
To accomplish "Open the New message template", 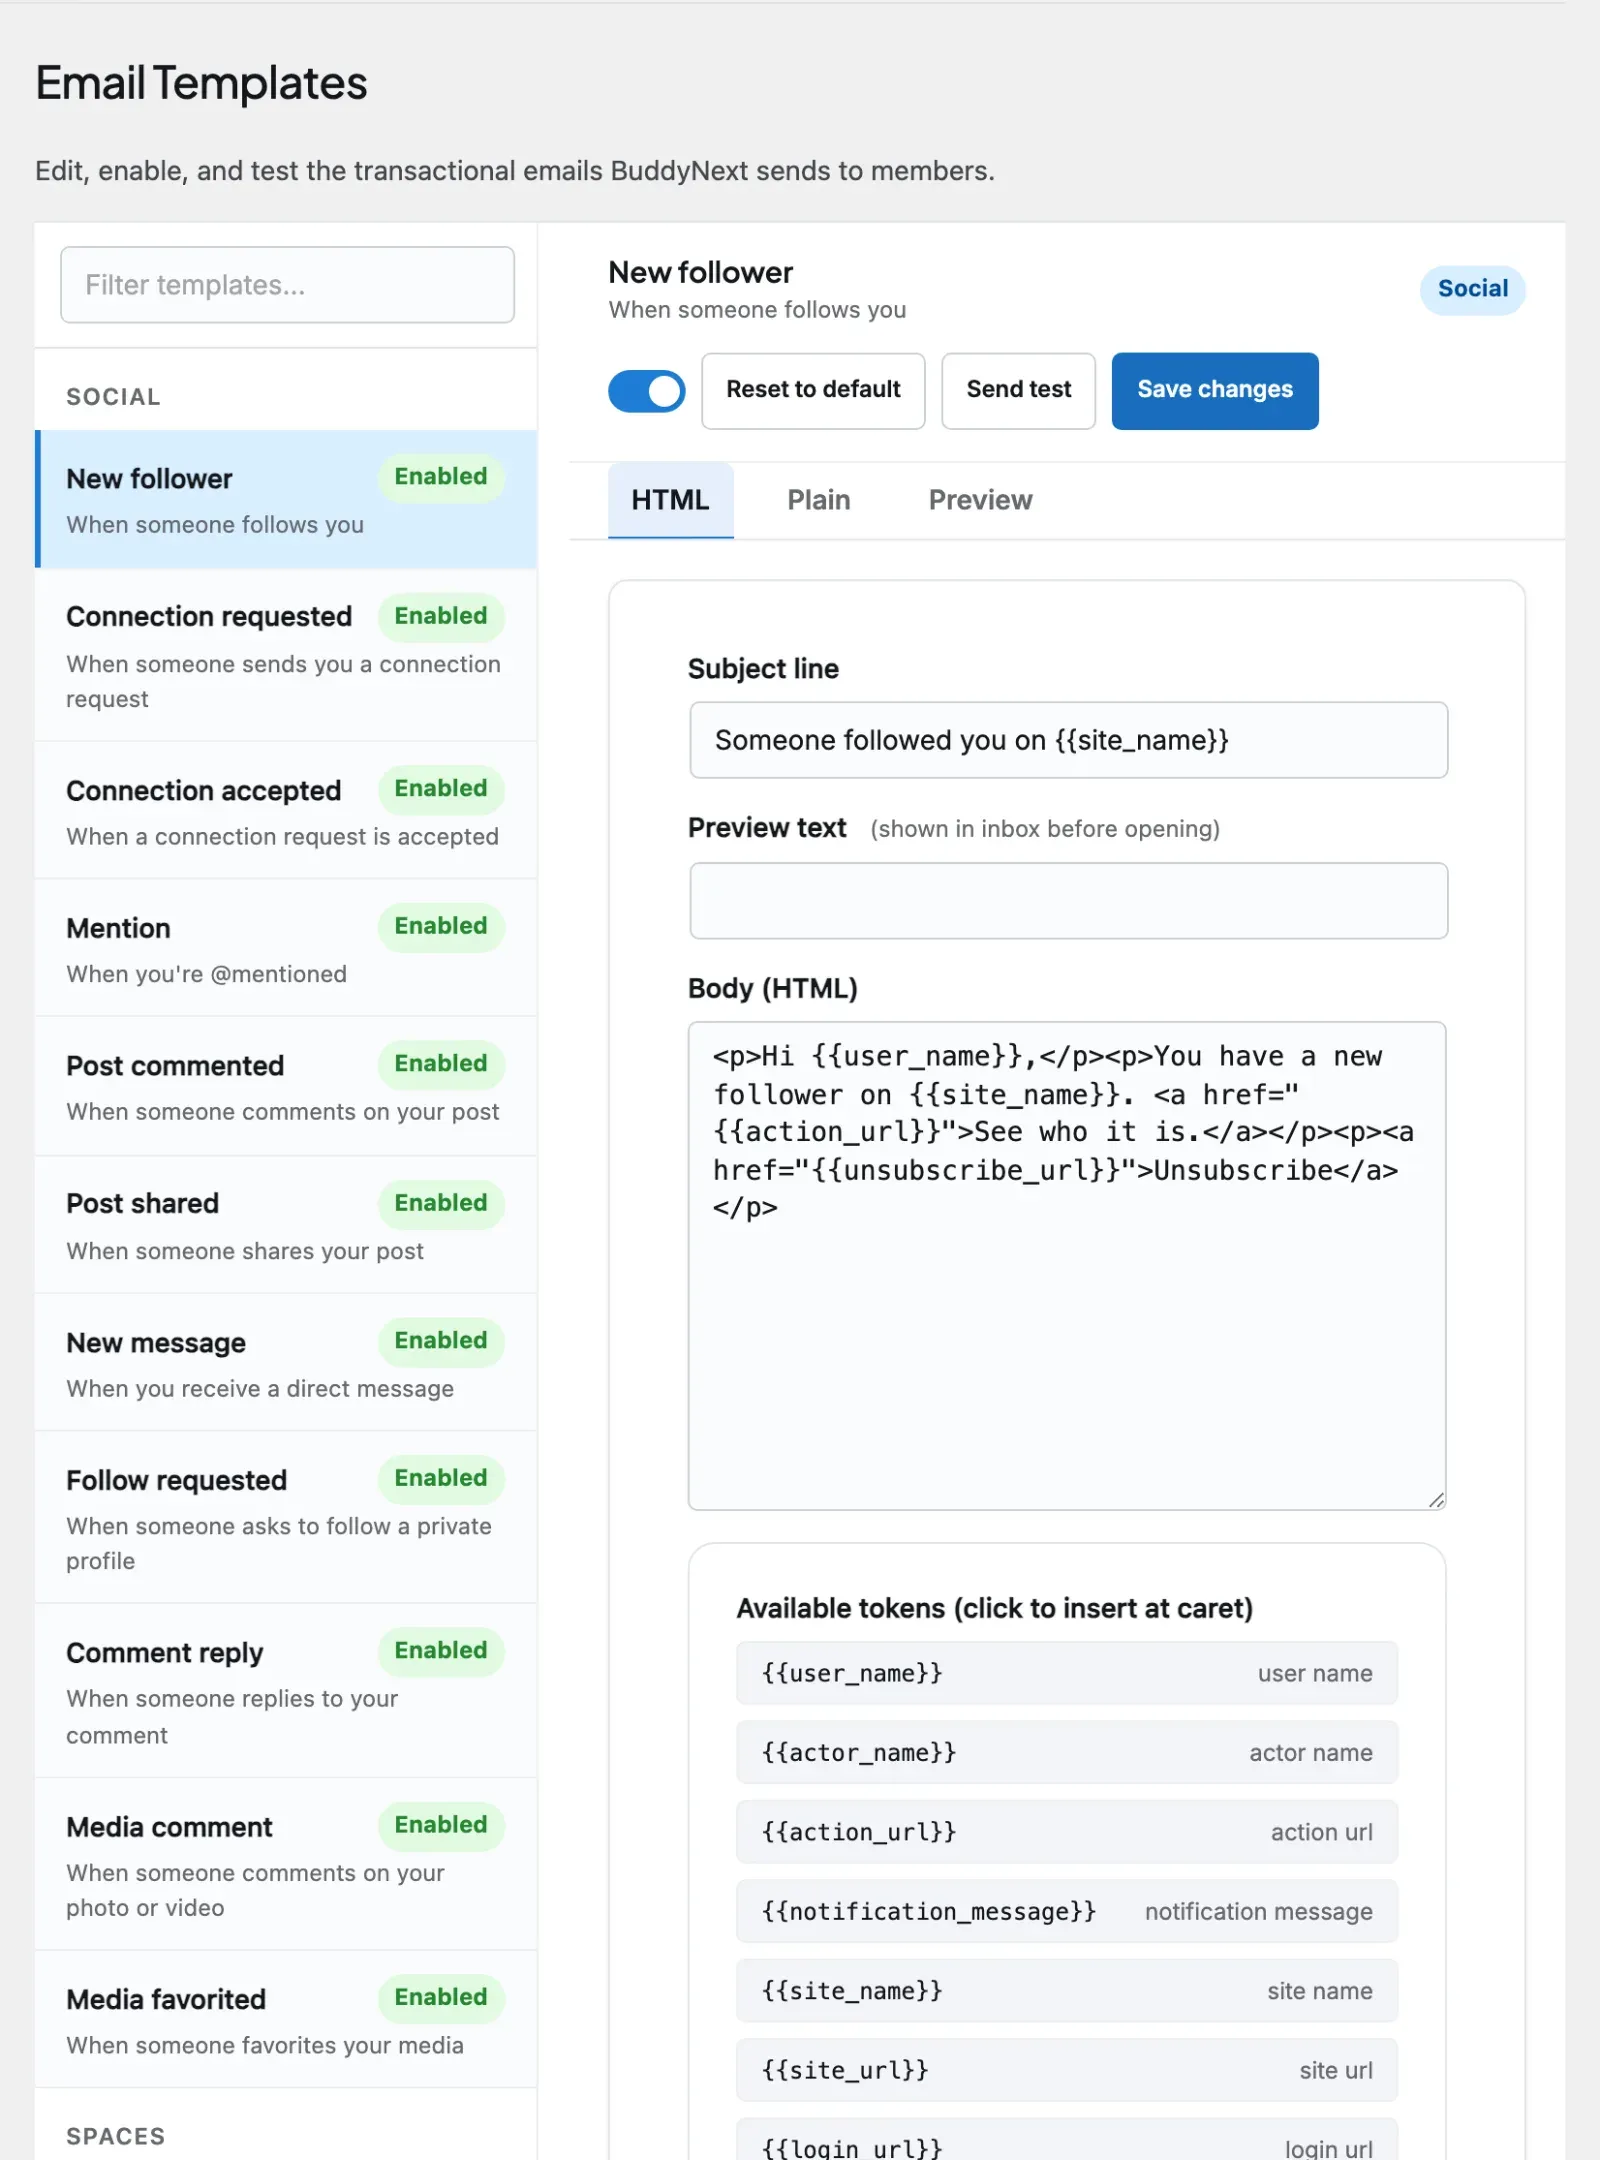I will pyautogui.click(x=287, y=1363).
